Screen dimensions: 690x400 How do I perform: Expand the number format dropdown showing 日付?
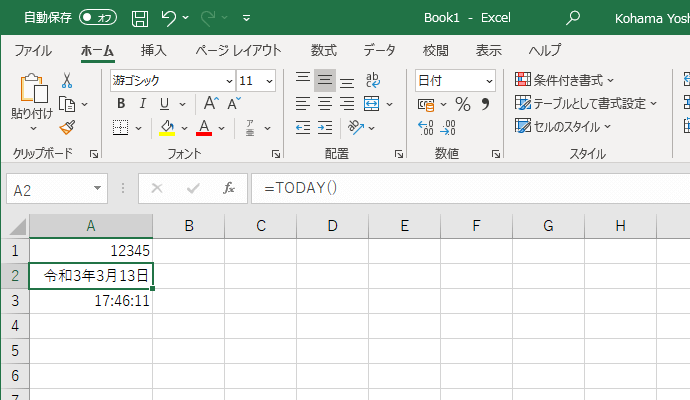pyautogui.click(x=489, y=81)
